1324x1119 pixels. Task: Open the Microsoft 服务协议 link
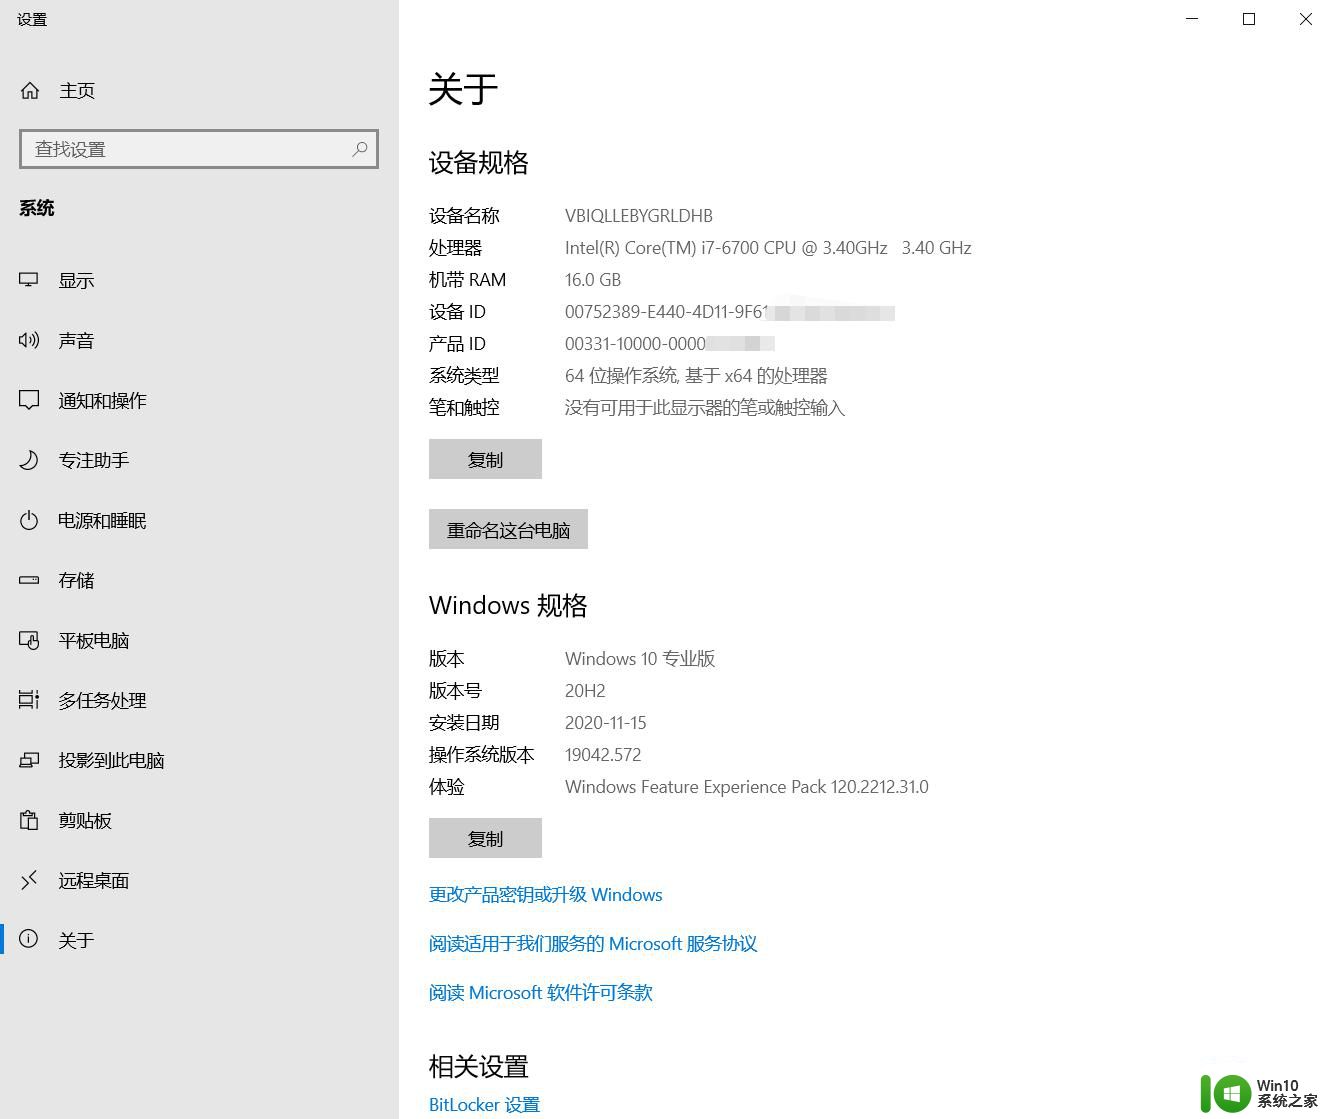point(593,944)
